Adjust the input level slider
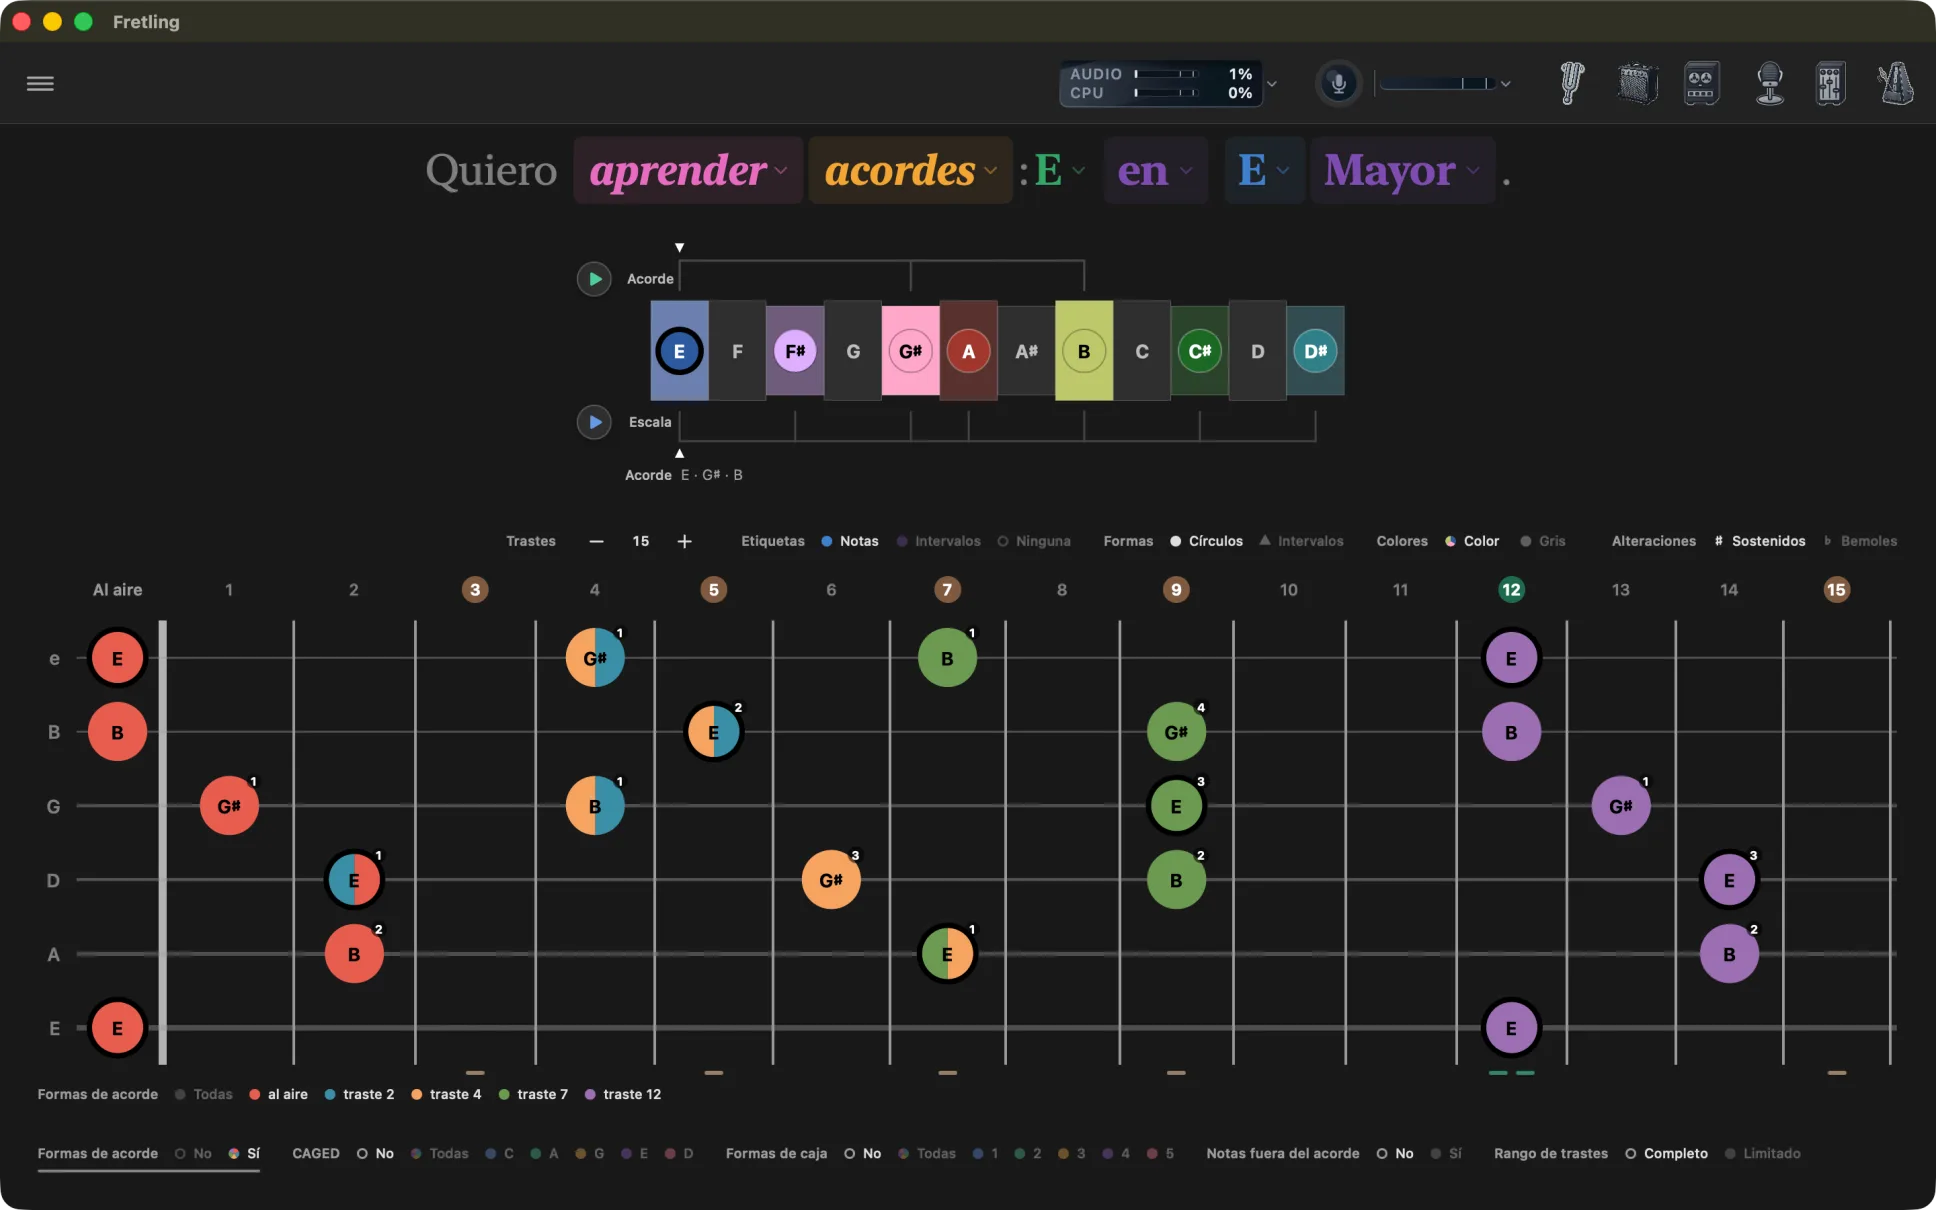Screen dimensions: 1936x1210 tap(1438, 83)
